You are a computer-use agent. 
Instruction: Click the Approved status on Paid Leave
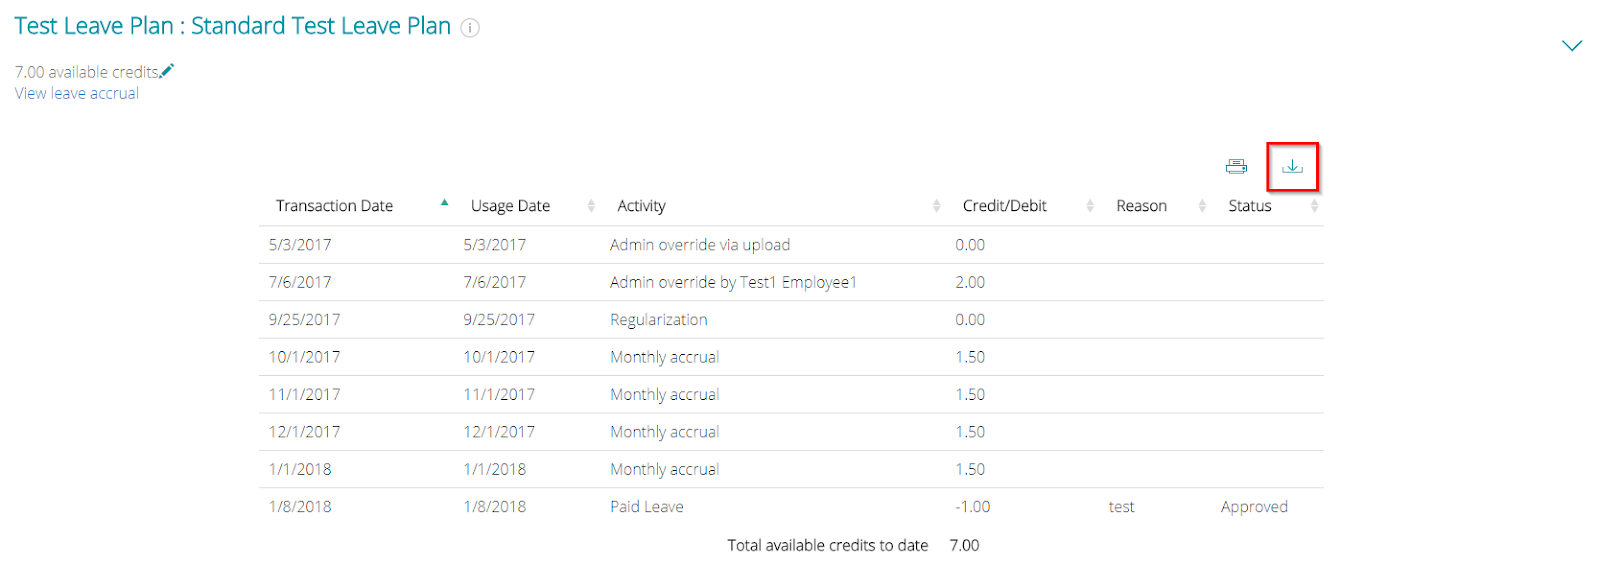click(1254, 507)
